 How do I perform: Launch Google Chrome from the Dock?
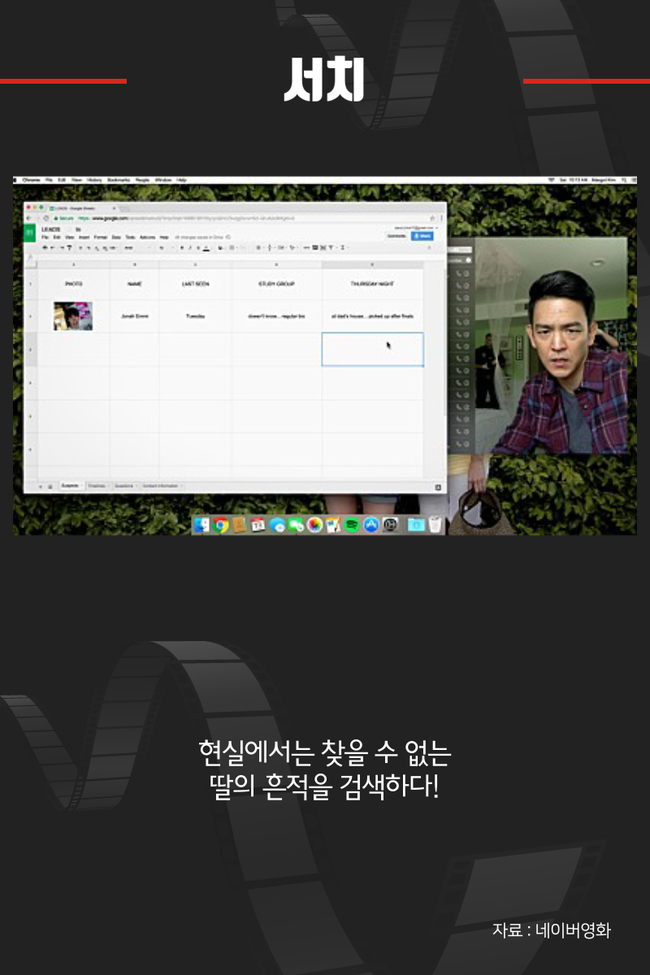pos(221,525)
